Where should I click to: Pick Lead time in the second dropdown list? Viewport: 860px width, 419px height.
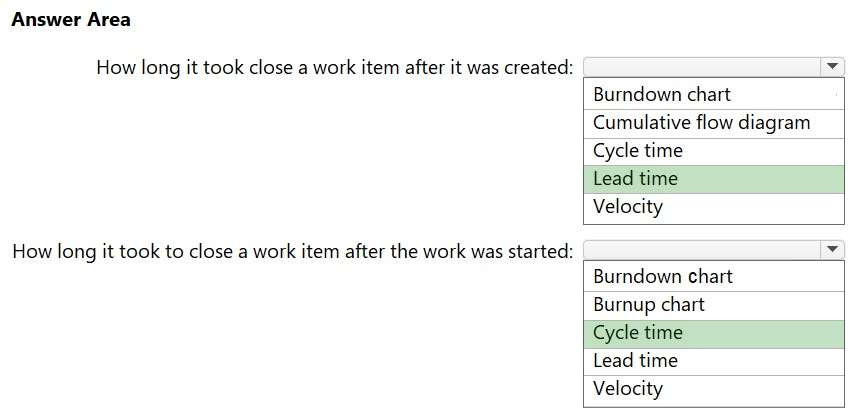pos(635,361)
